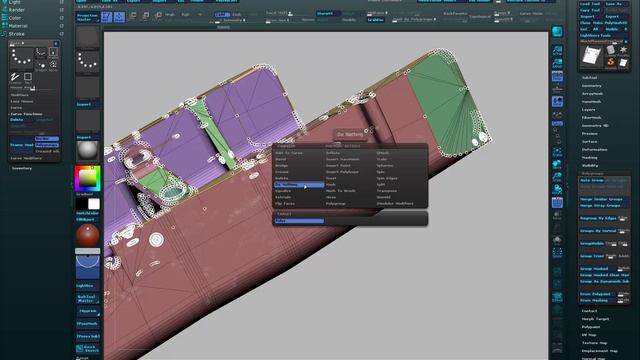The image size is (640, 360).
Task: Expand Curve Modifiers section in Stroke palette
Action: click(x=26, y=158)
